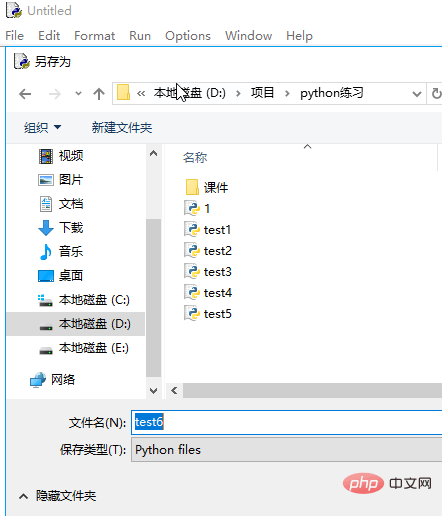Collapse folders with 隐藏文件夹
Viewport: 442px width, 516px height.
tap(57, 496)
